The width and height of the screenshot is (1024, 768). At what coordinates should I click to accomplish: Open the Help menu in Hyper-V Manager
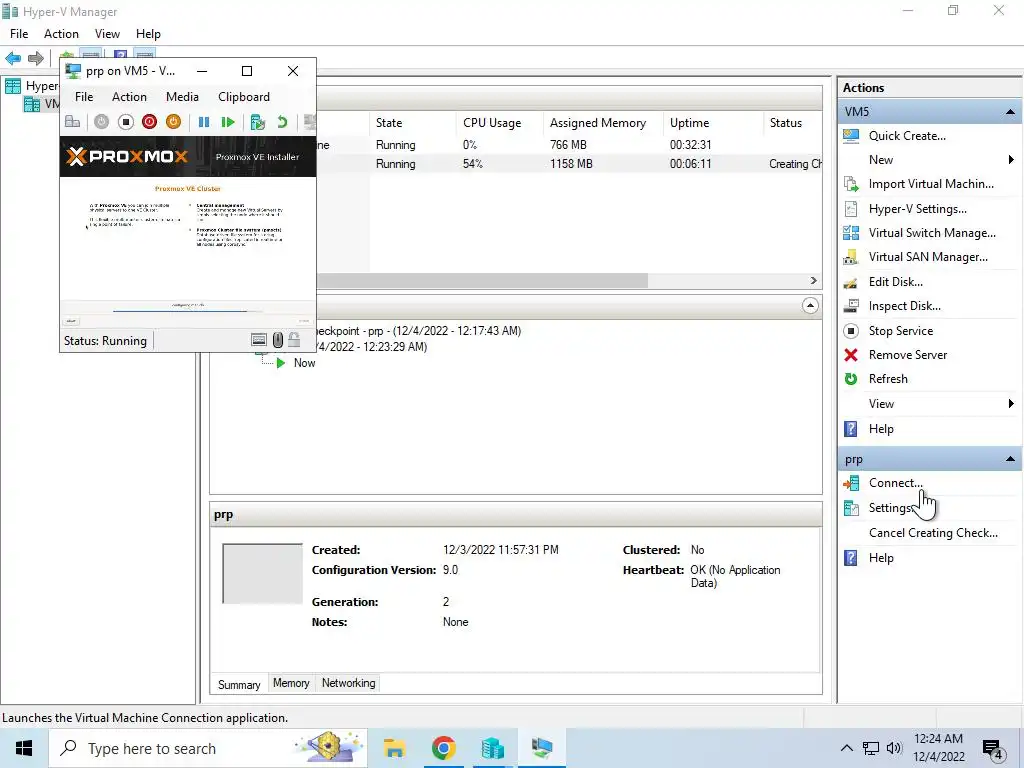pos(148,34)
